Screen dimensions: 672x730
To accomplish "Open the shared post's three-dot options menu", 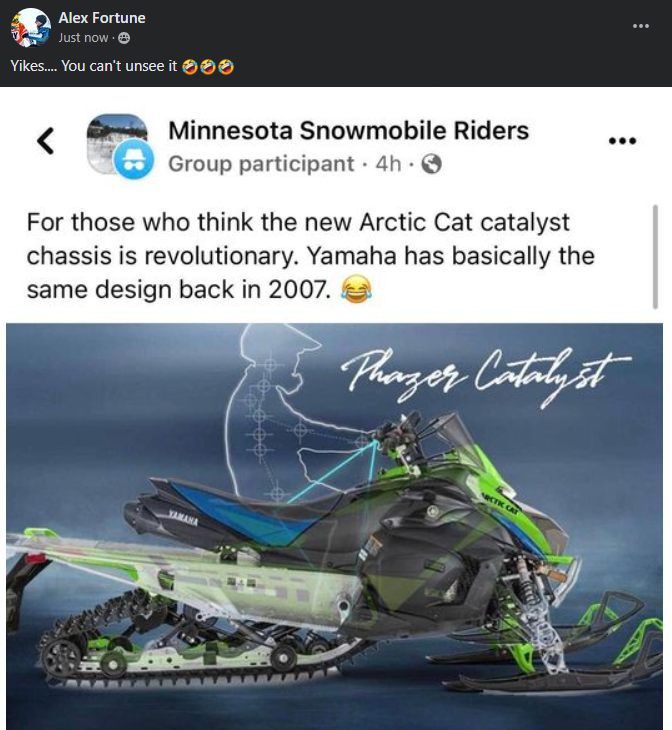I will click(623, 140).
